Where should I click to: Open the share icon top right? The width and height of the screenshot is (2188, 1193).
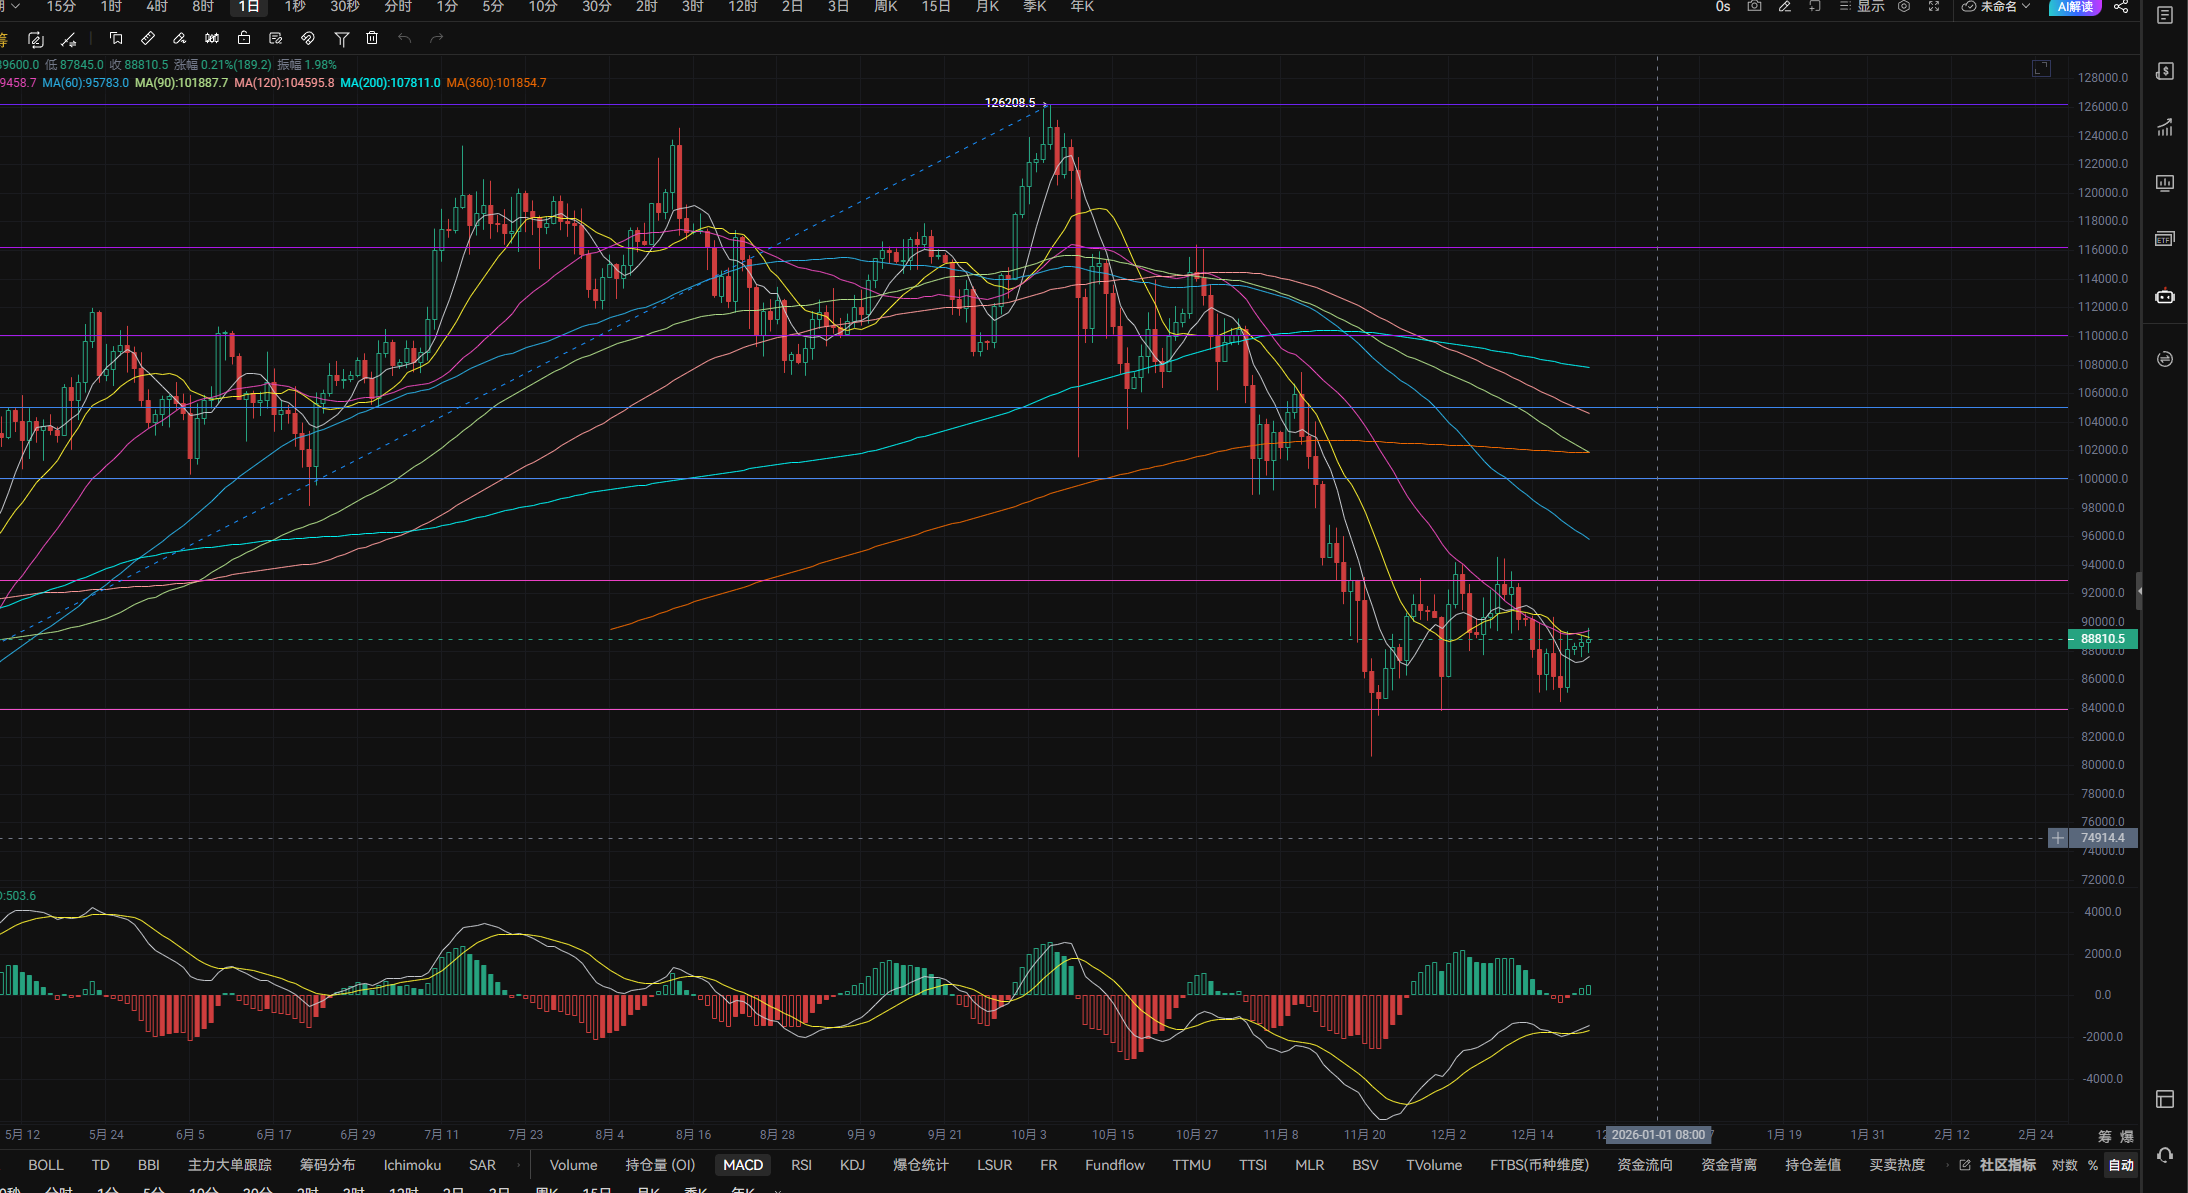pyautogui.click(x=2120, y=7)
